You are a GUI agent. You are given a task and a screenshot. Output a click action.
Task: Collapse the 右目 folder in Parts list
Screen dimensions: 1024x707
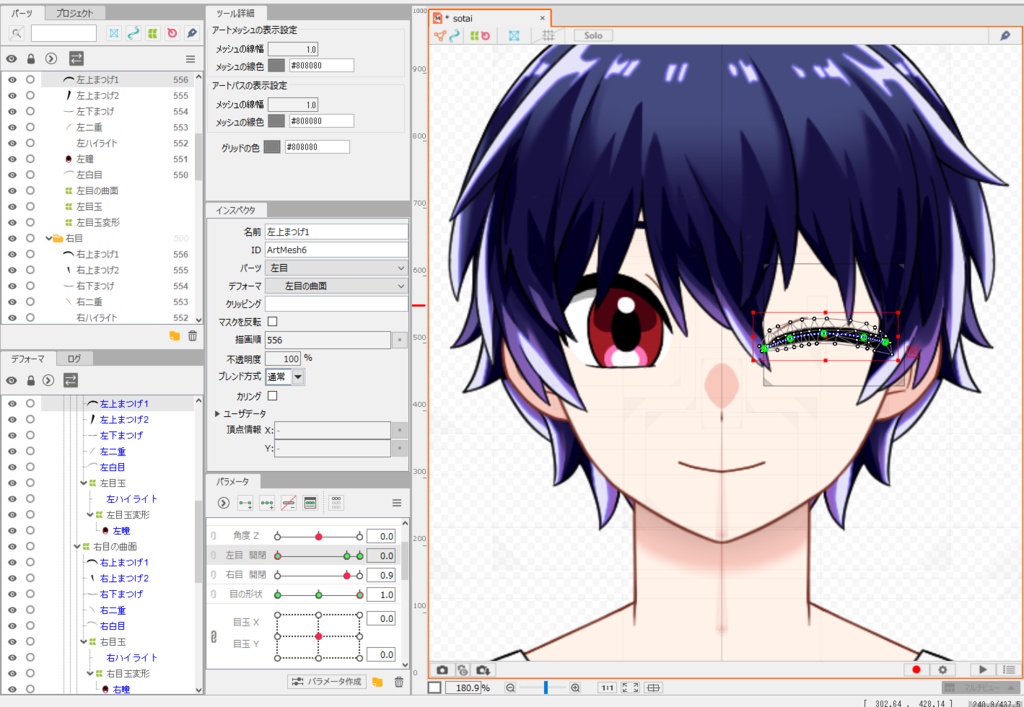point(48,238)
